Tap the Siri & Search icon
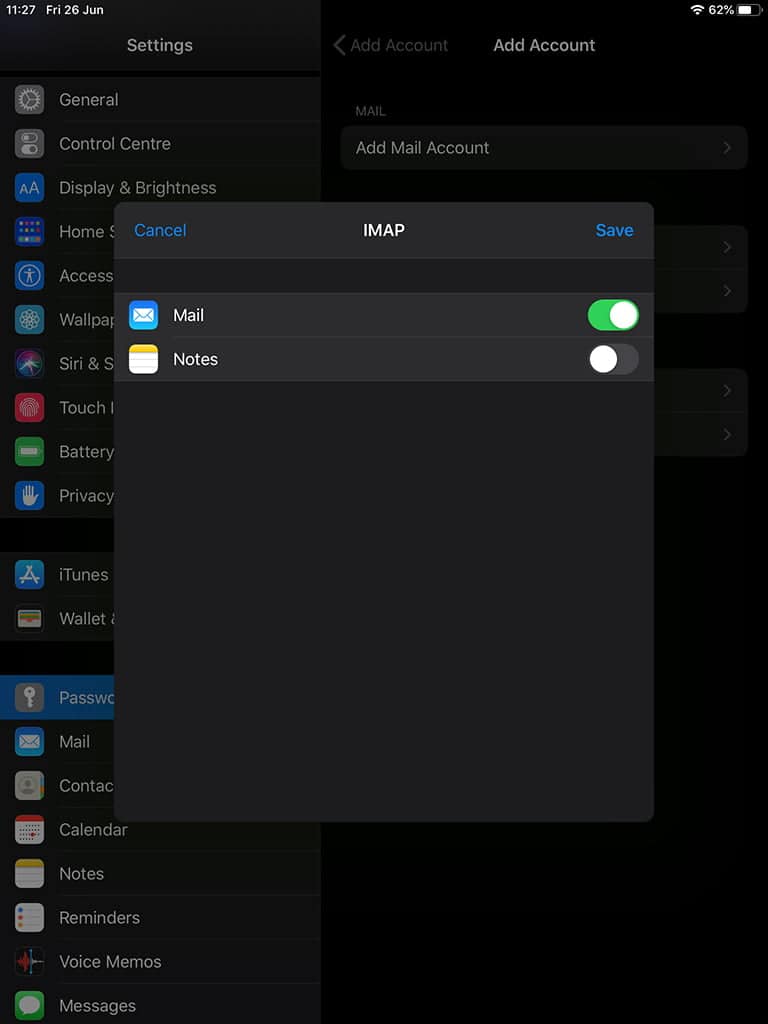Viewport: 768px width, 1024px height. 29,363
